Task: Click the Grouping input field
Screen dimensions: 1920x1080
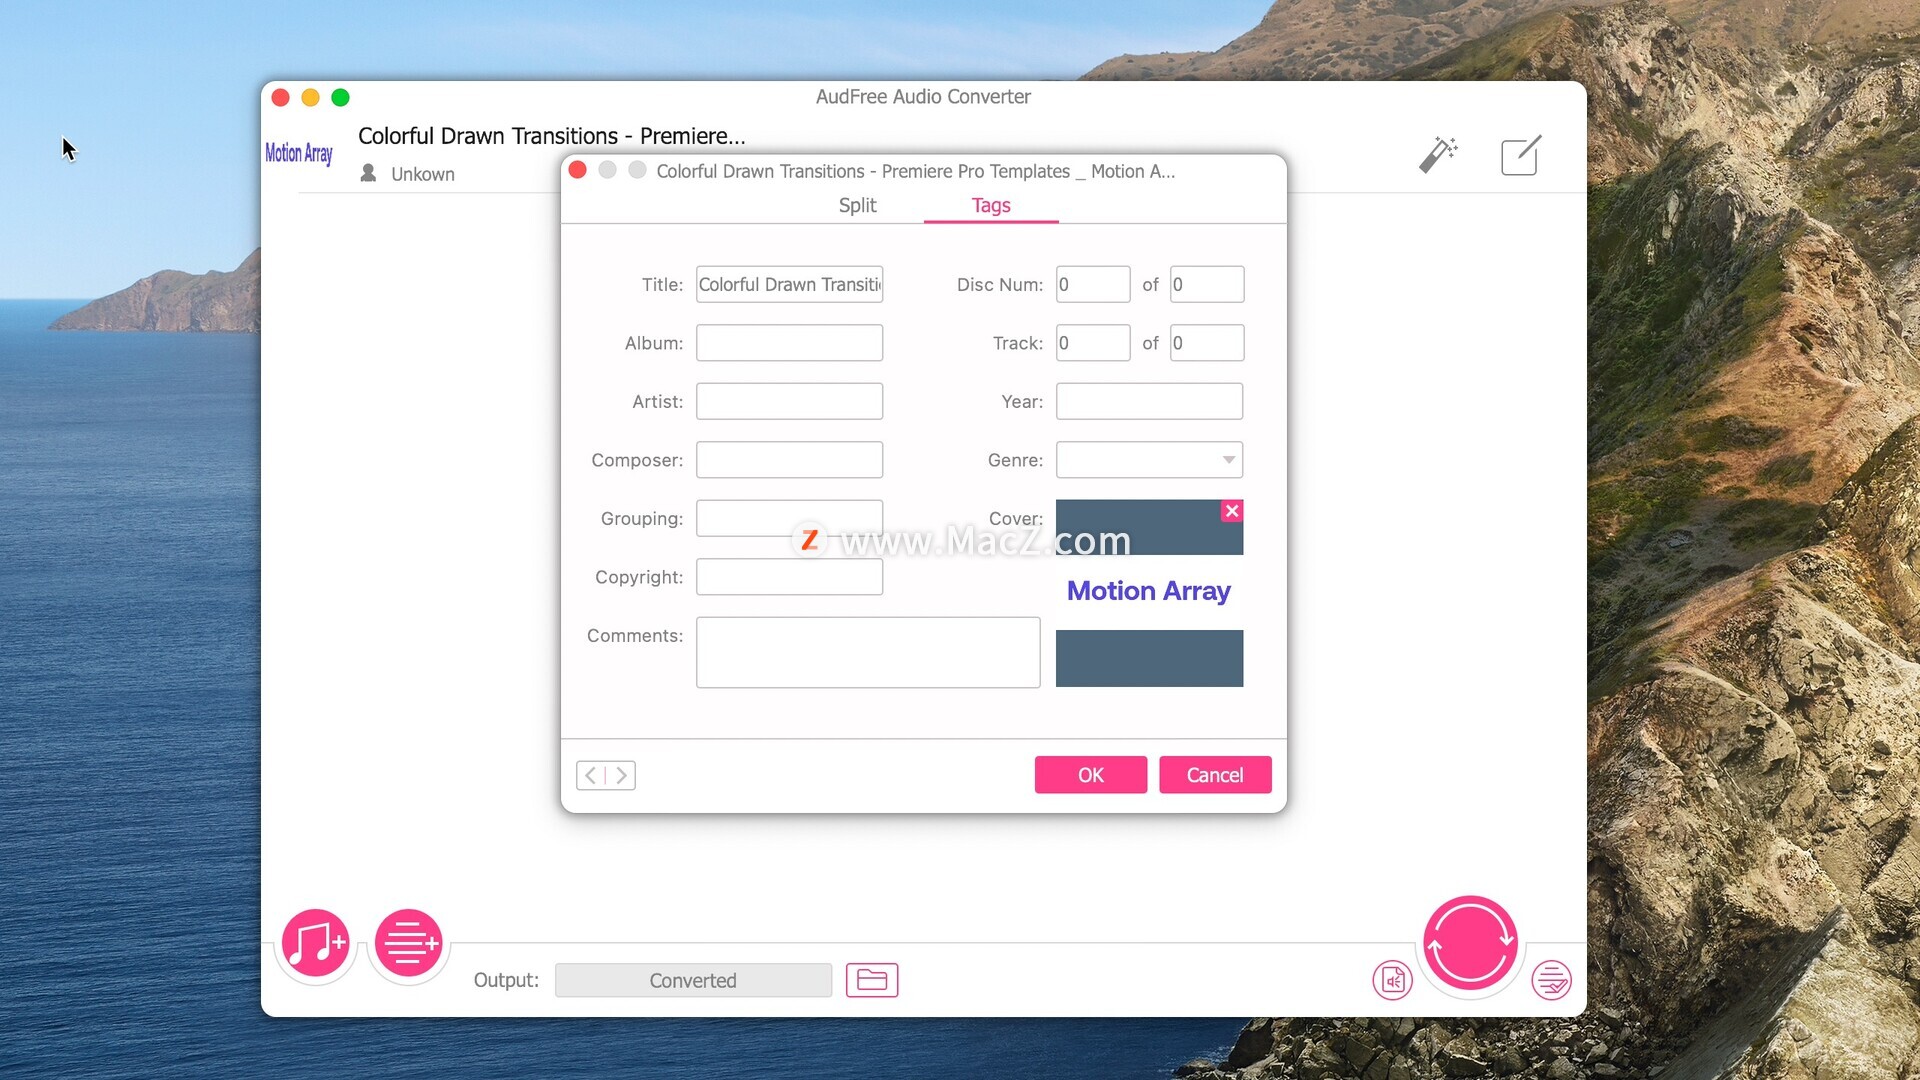Action: [790, 518]
